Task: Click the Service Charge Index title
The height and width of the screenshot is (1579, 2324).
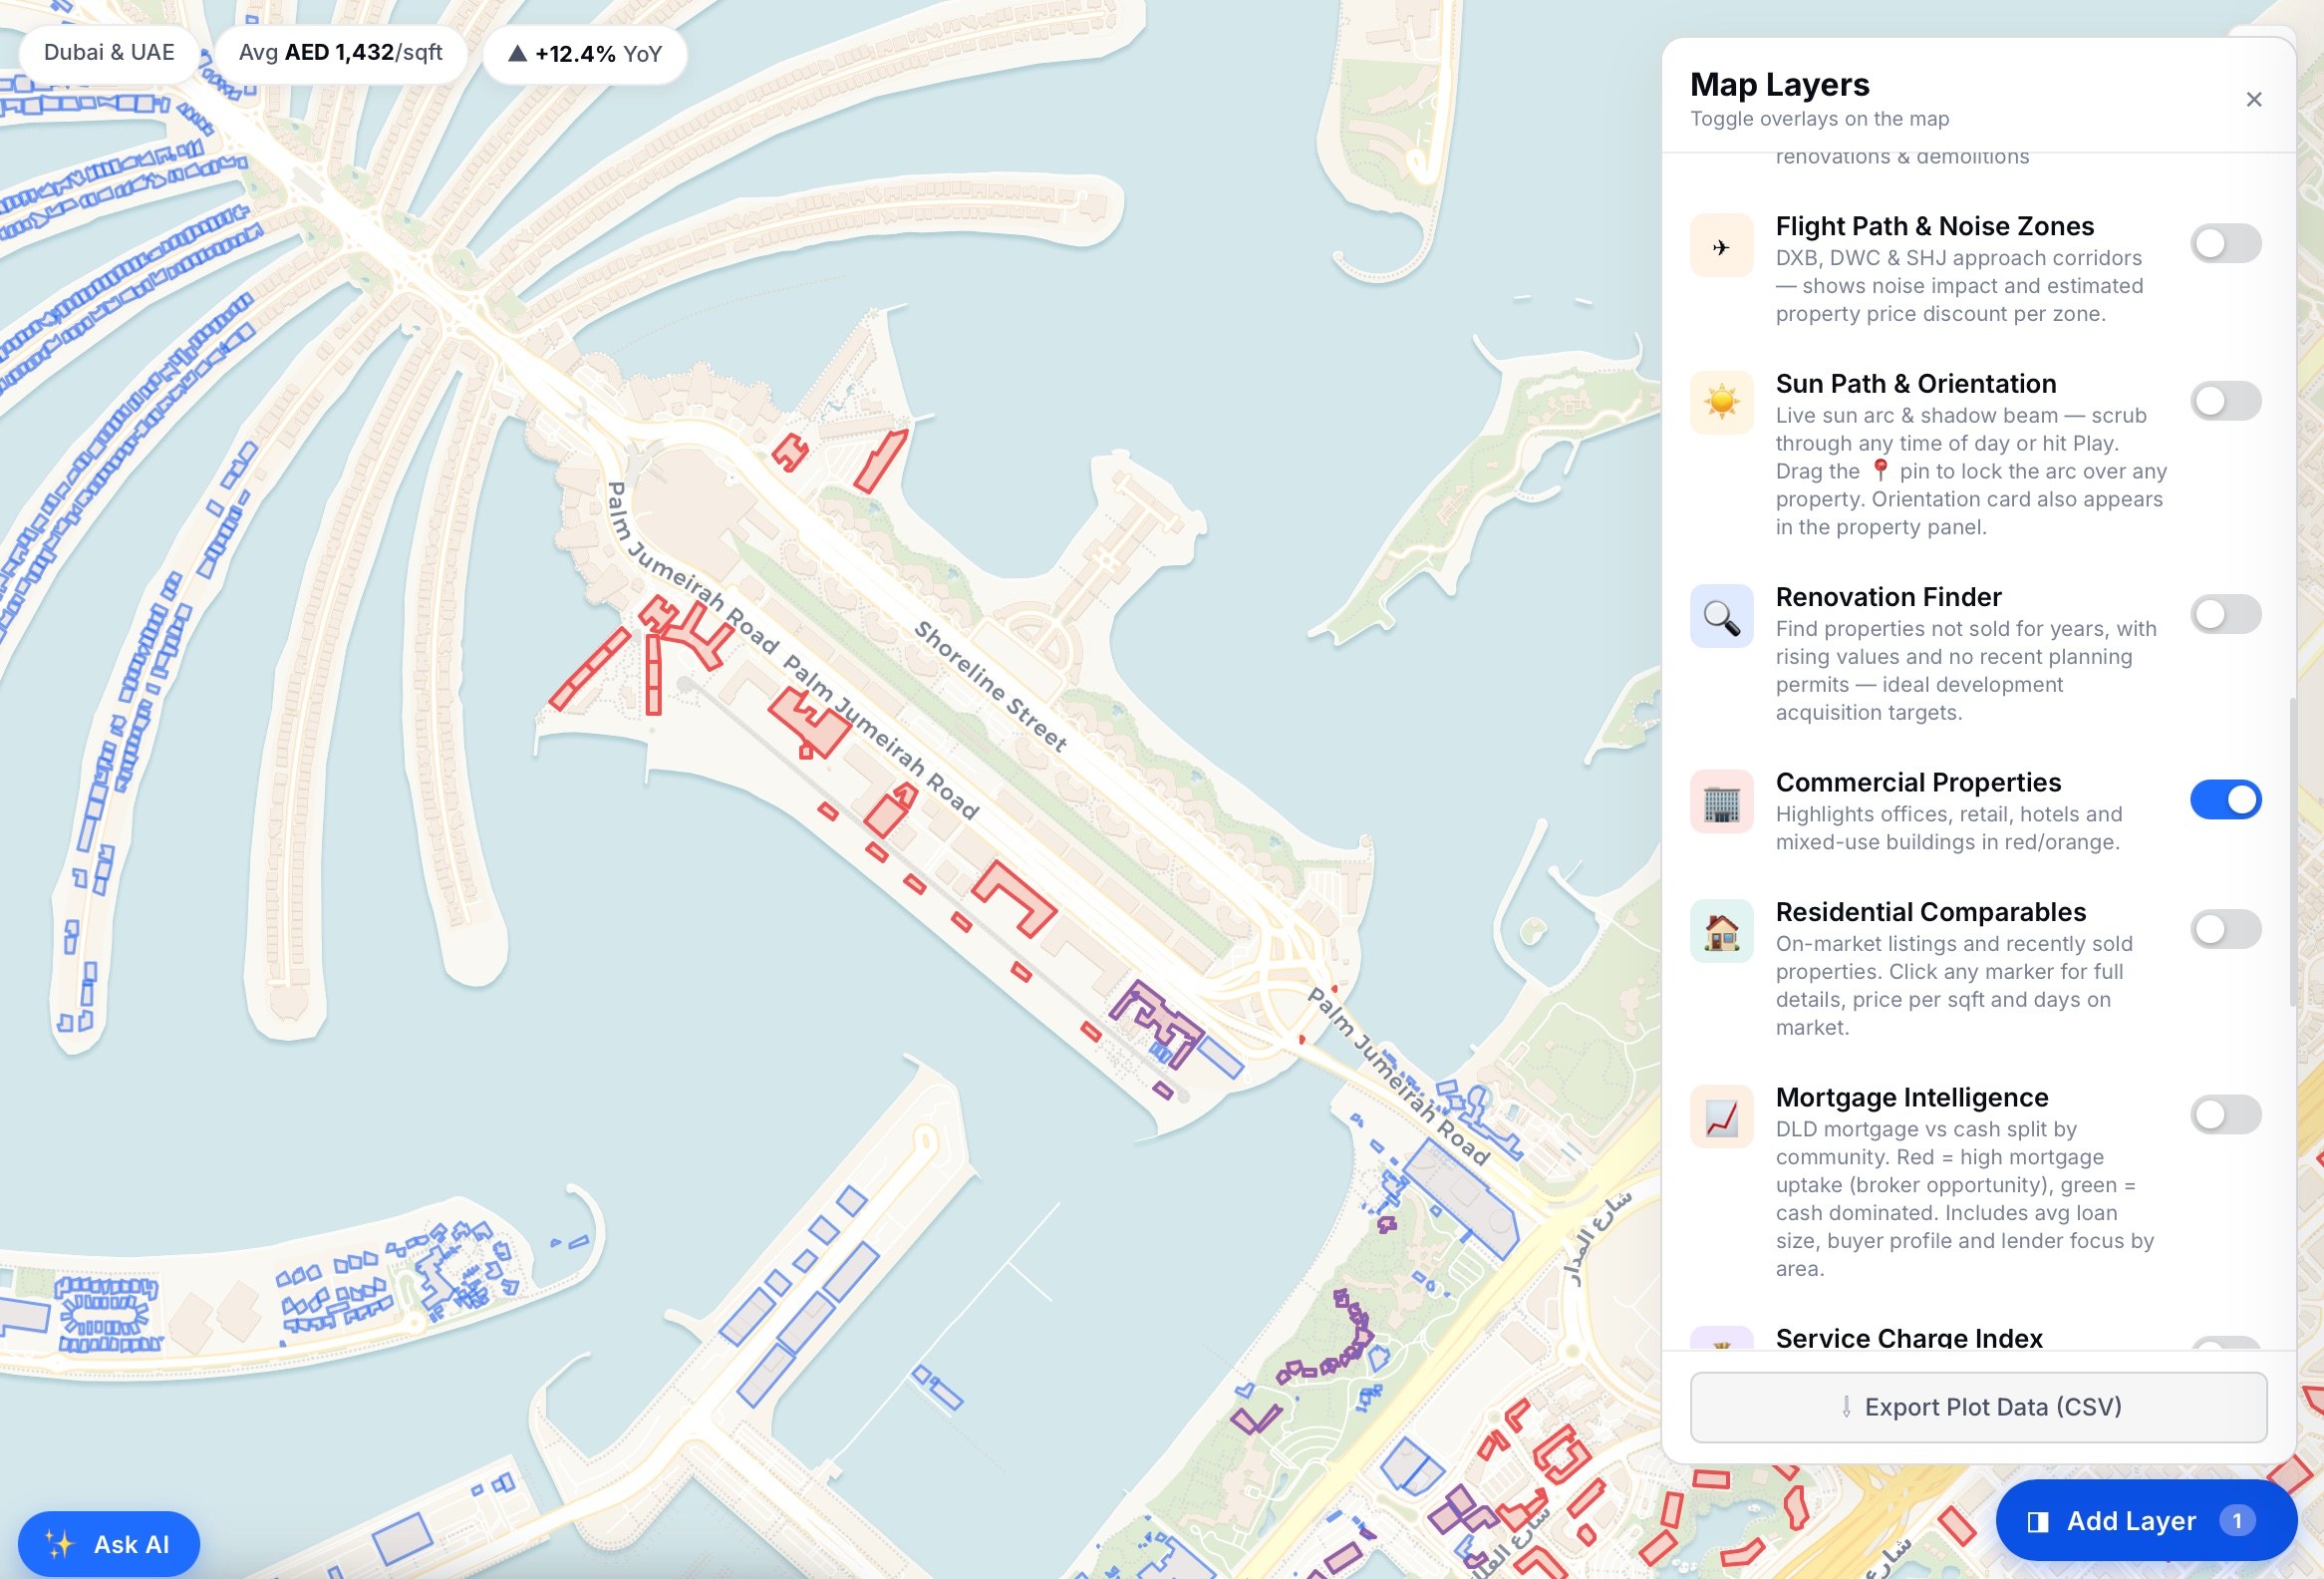Action: 1908,1338
